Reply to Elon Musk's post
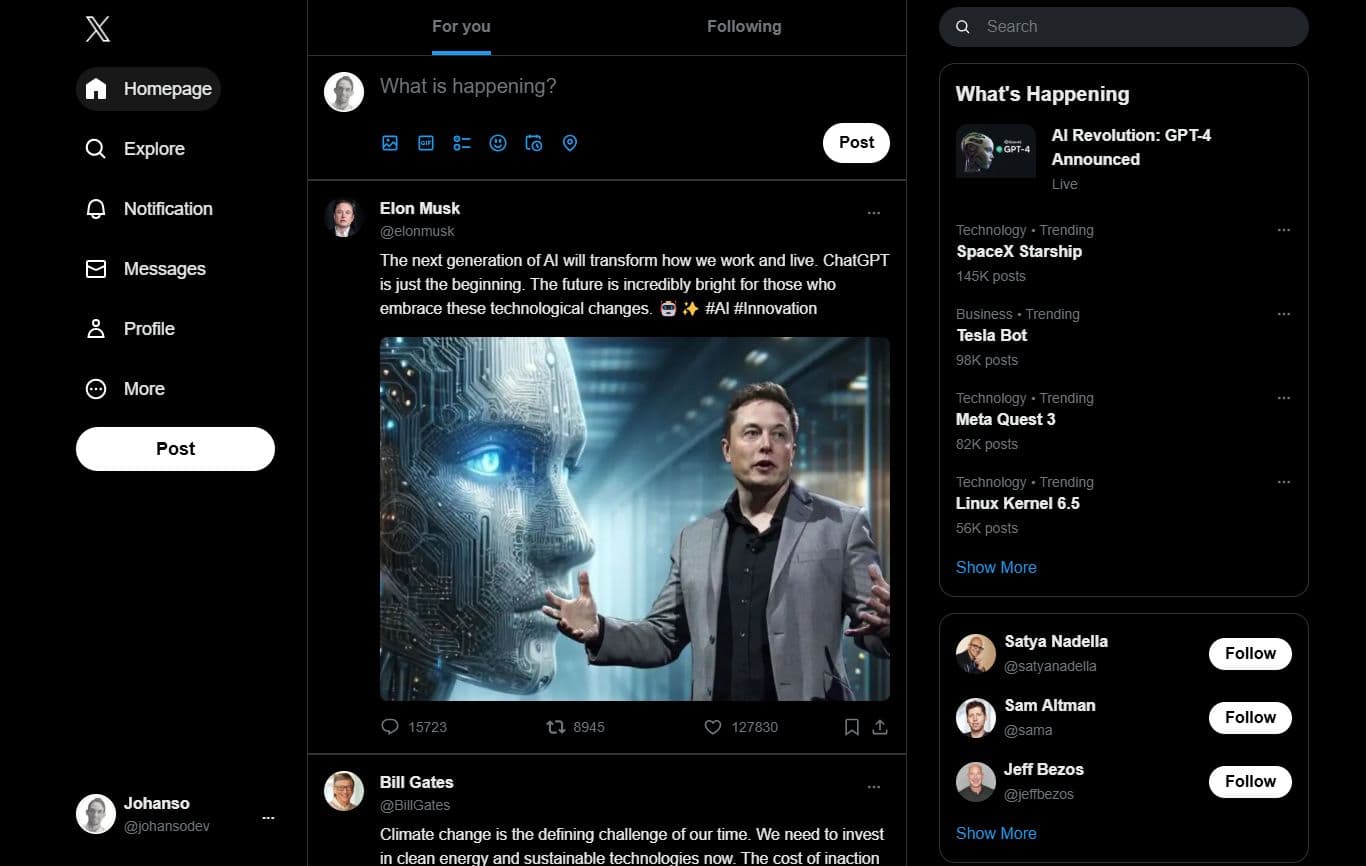The width and height of the screenshot is (1366, 866). (x=390, y=727)
